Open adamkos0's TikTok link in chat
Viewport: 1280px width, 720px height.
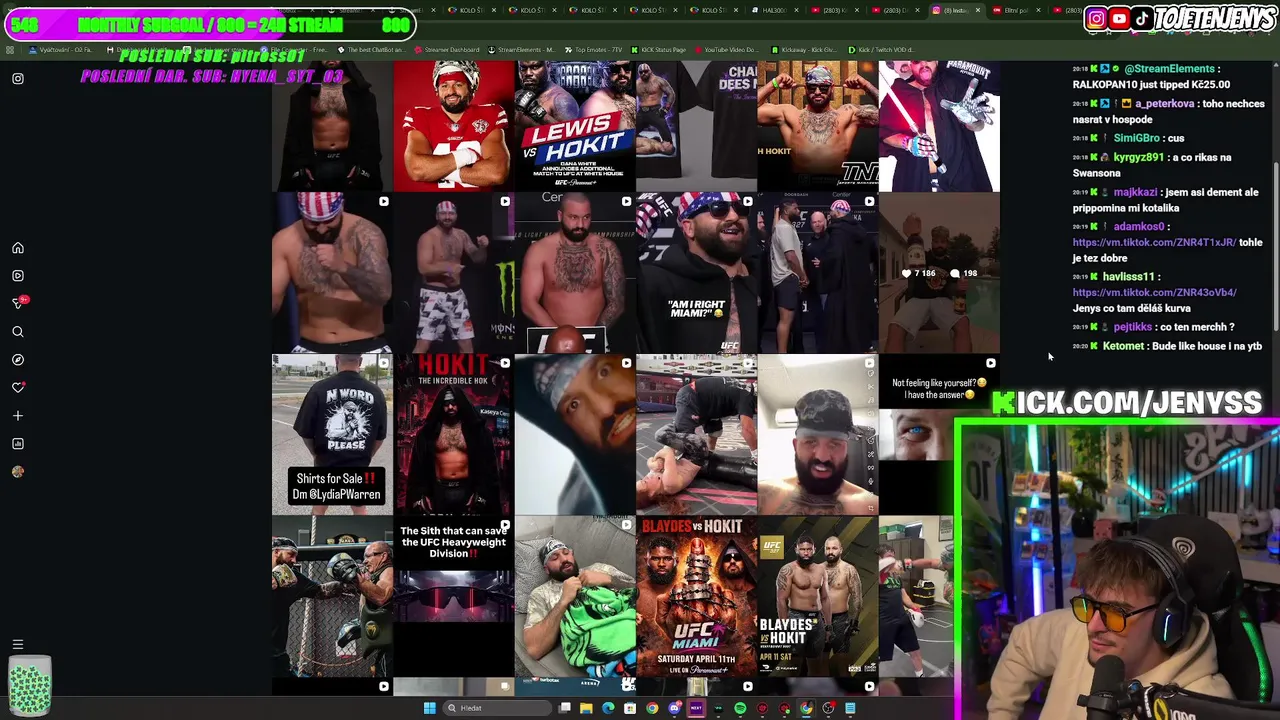click(1154, 242)
